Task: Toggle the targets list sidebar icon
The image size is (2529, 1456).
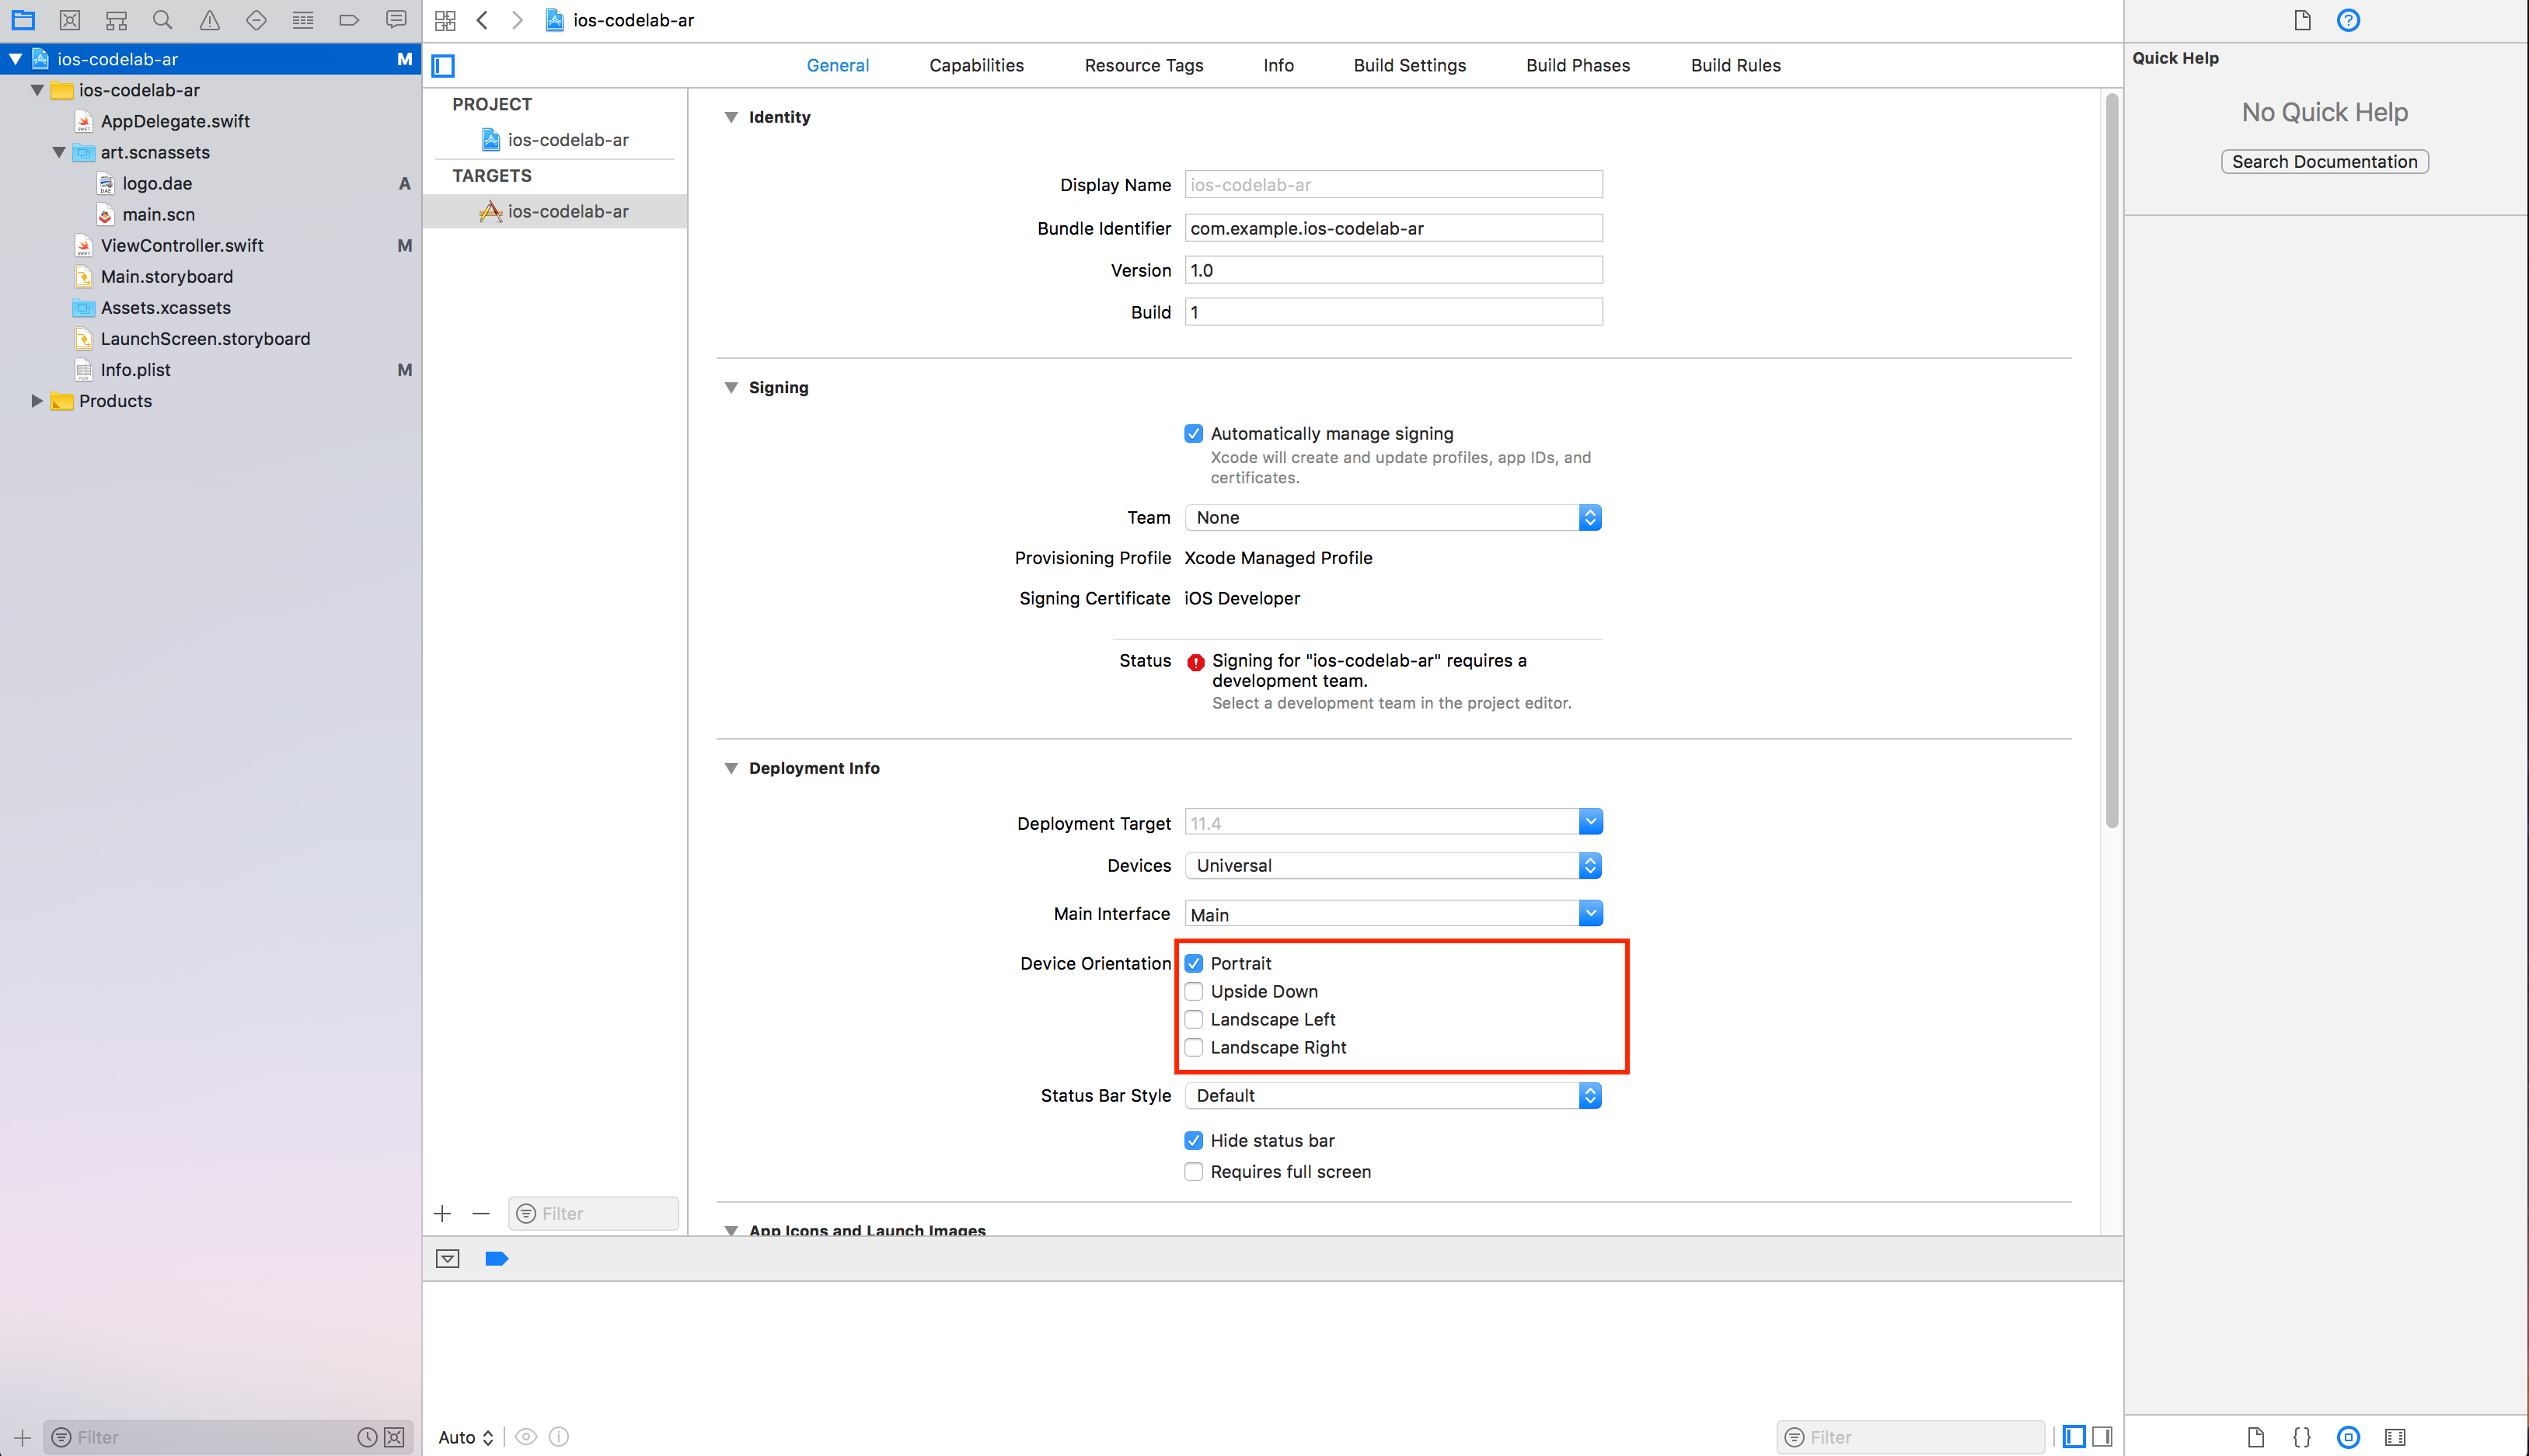Action: click(443, 66)
